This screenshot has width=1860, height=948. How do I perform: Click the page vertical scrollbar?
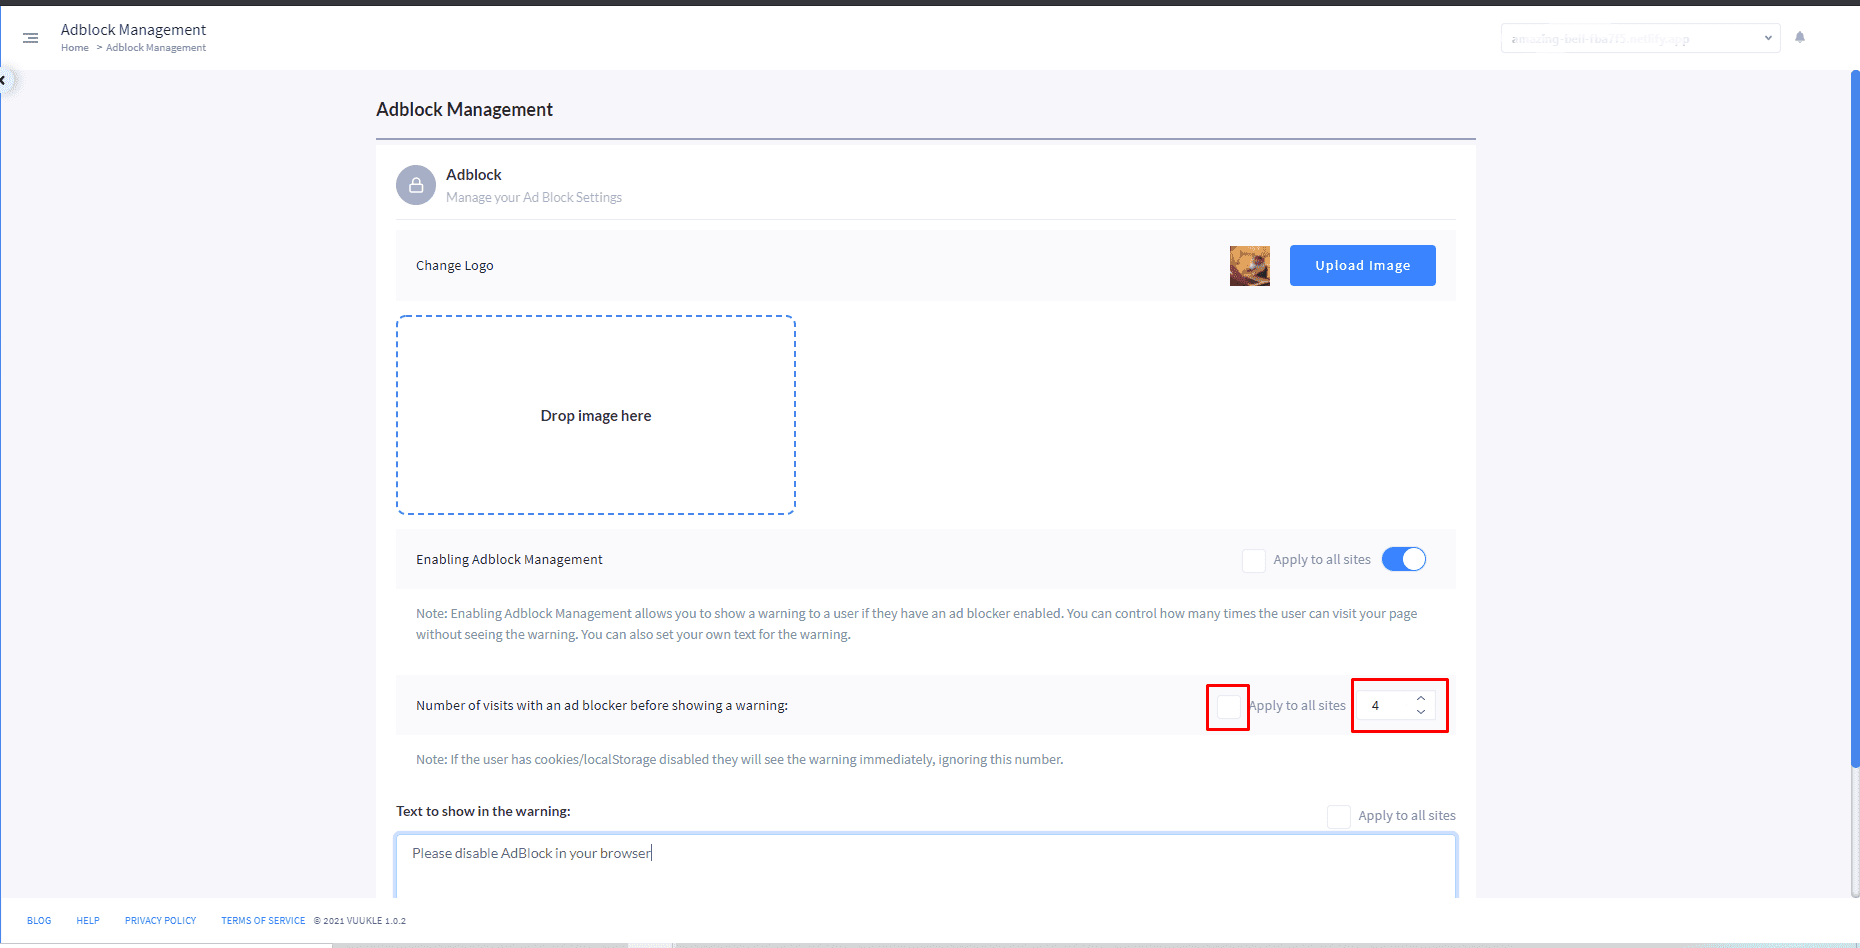pyautogui.click(x=1855, y=420)
